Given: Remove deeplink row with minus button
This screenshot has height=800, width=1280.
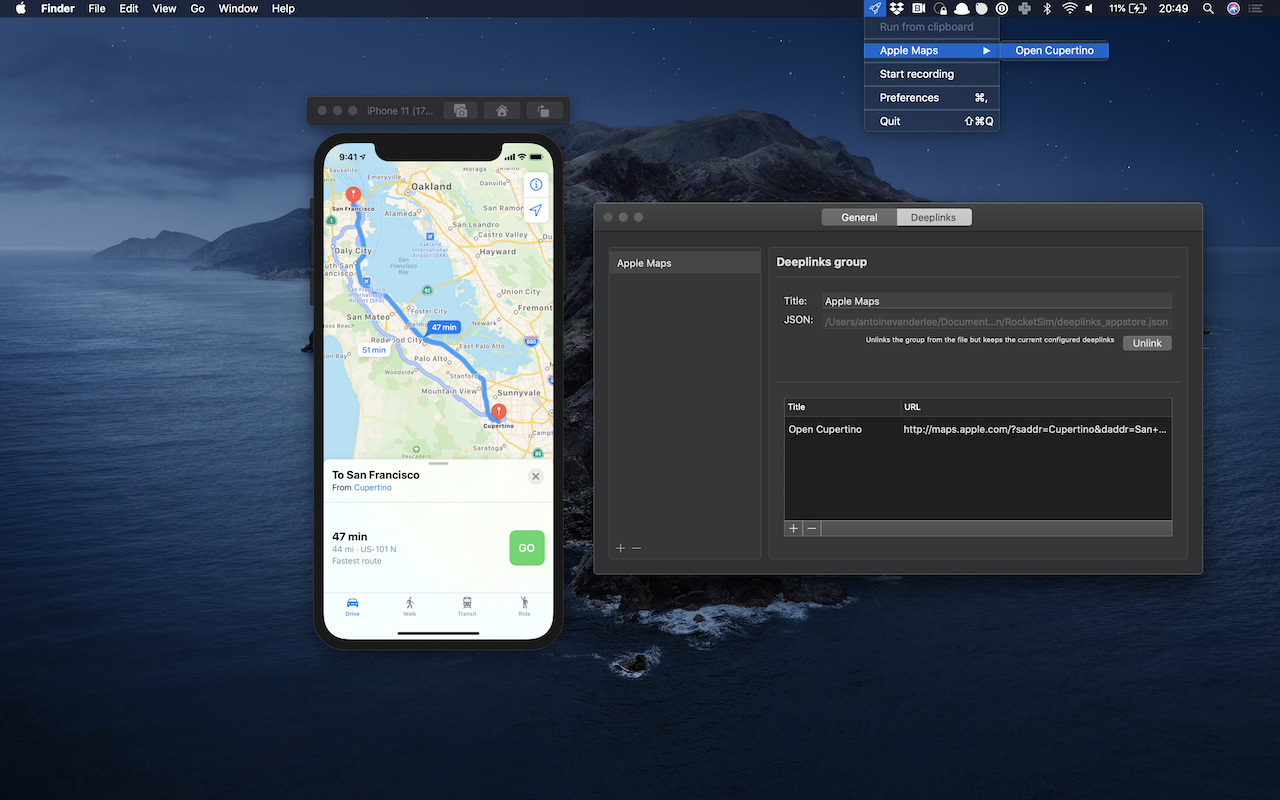Looking at the screenshot, I should pos(812,528).
